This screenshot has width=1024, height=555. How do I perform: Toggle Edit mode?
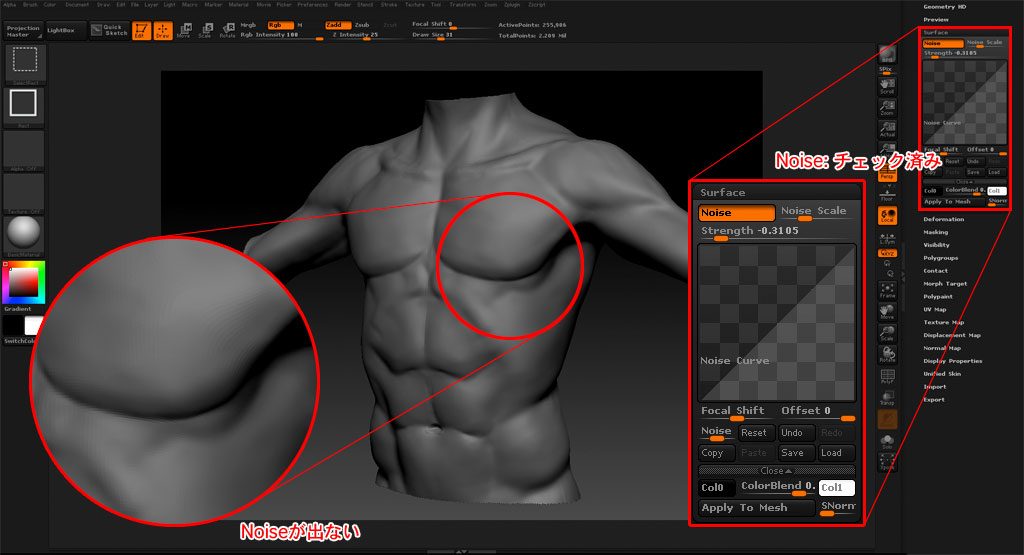[141, 31]
